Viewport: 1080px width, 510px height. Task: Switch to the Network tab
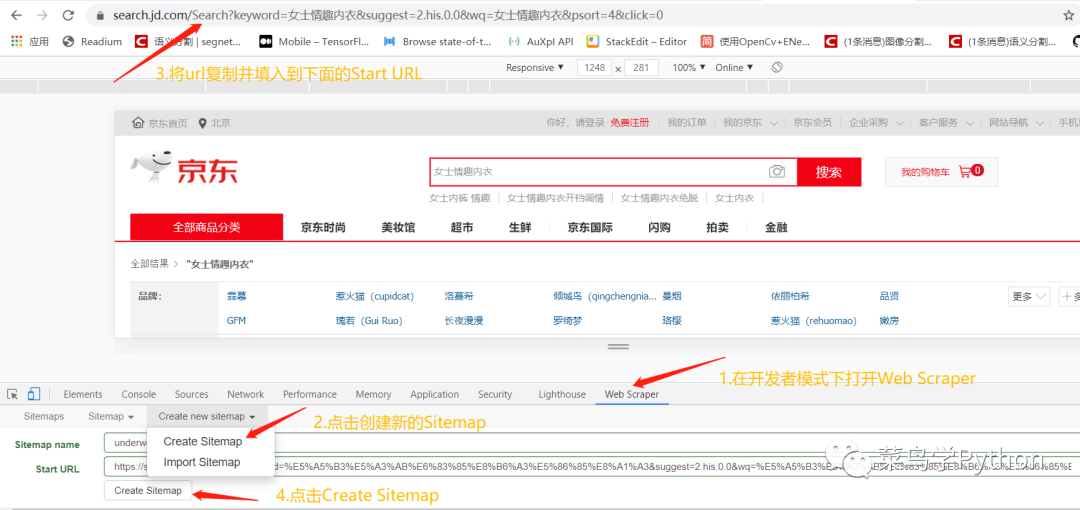245,394
